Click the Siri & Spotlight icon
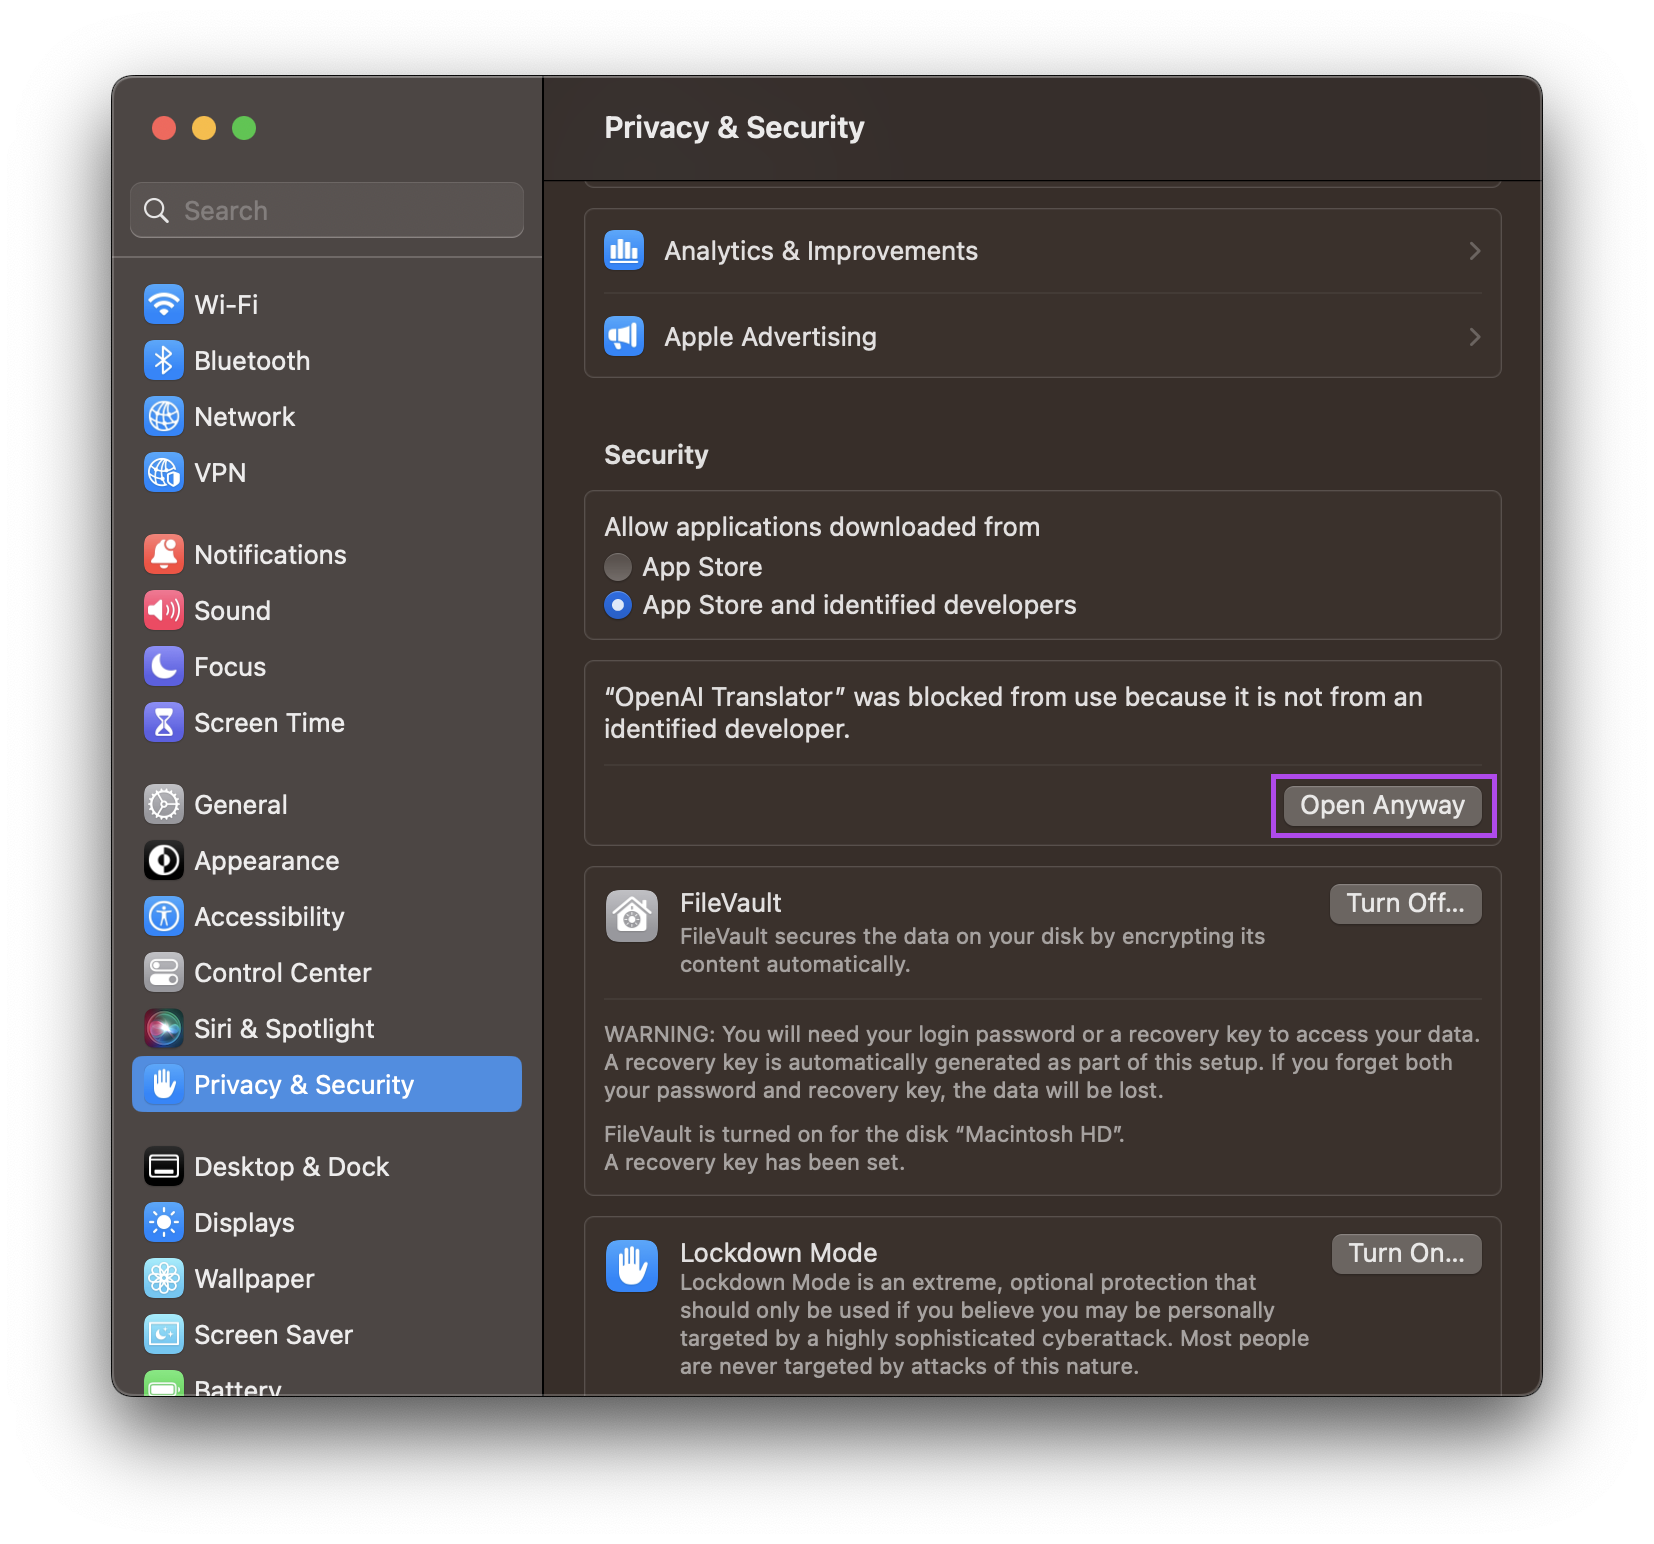 (x=164, y=1029)
